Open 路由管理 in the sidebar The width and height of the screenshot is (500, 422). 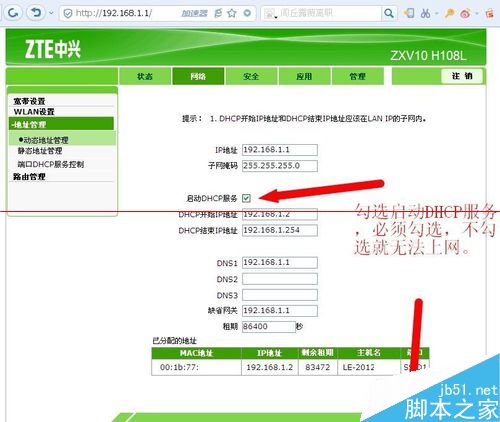point(29,177)
